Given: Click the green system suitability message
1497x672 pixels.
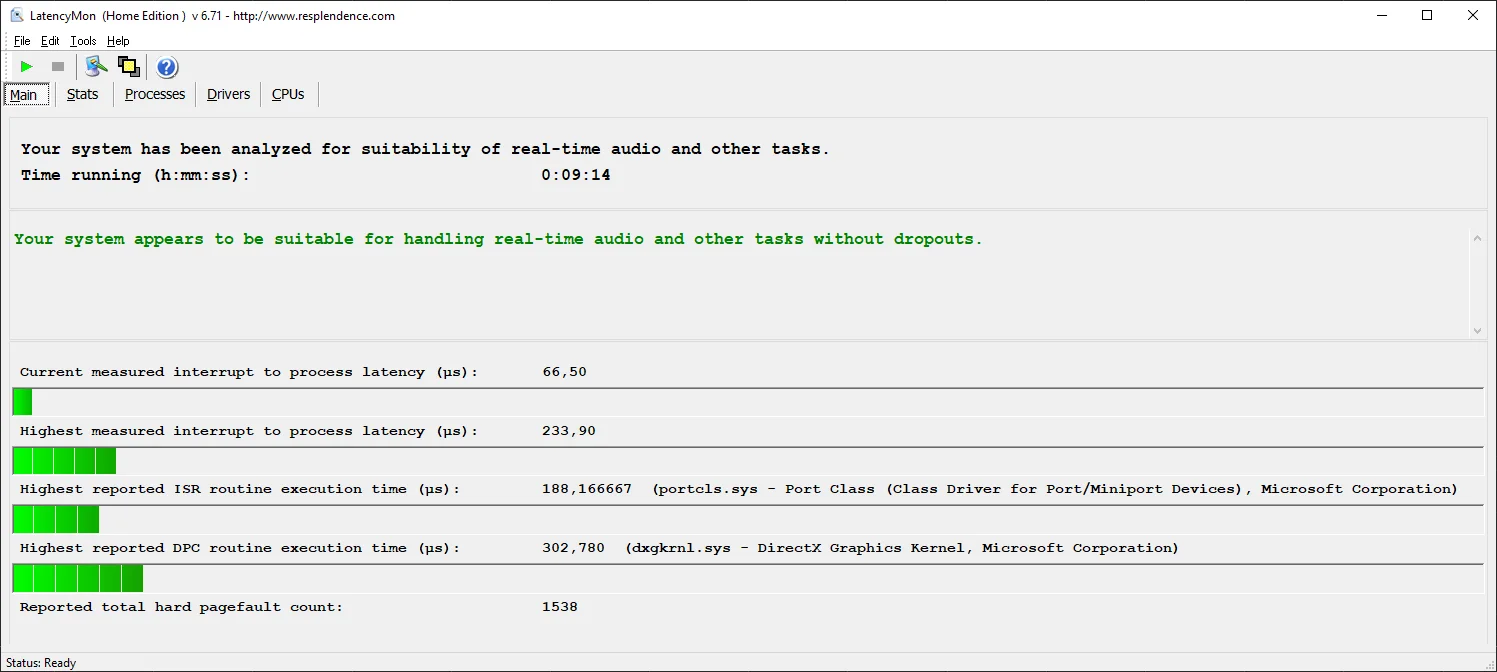Looking at the screenshot, I should click(x=498, y=239).
